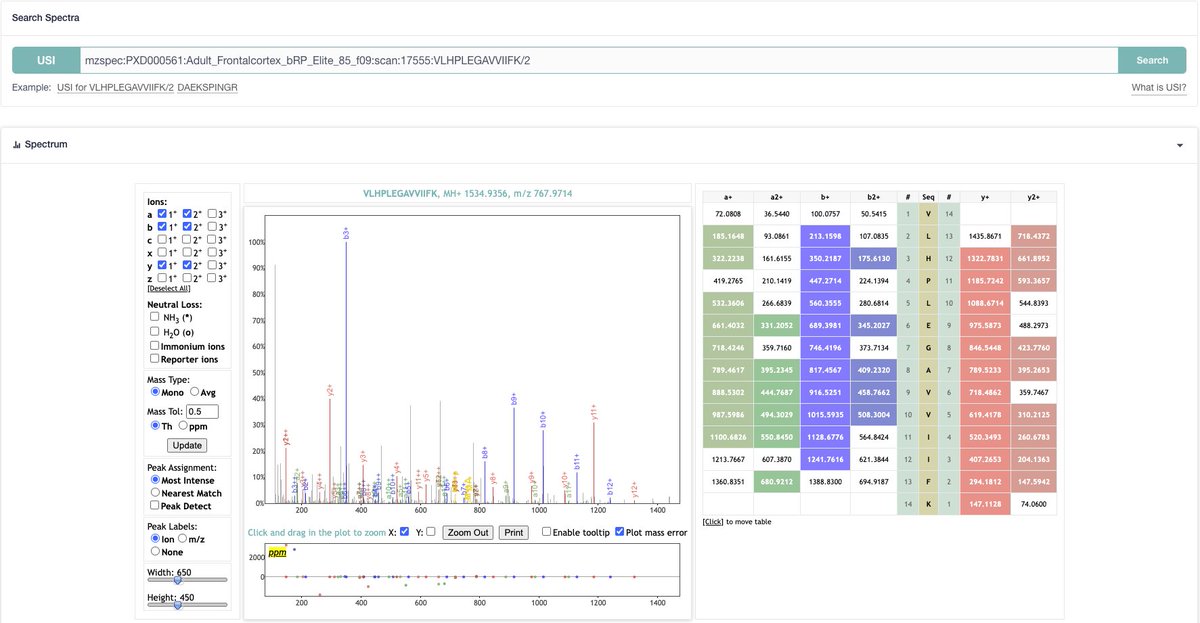The image size is (1200, 623).
Task: Select None for peak labels
Action: click(x=155, y=551)
